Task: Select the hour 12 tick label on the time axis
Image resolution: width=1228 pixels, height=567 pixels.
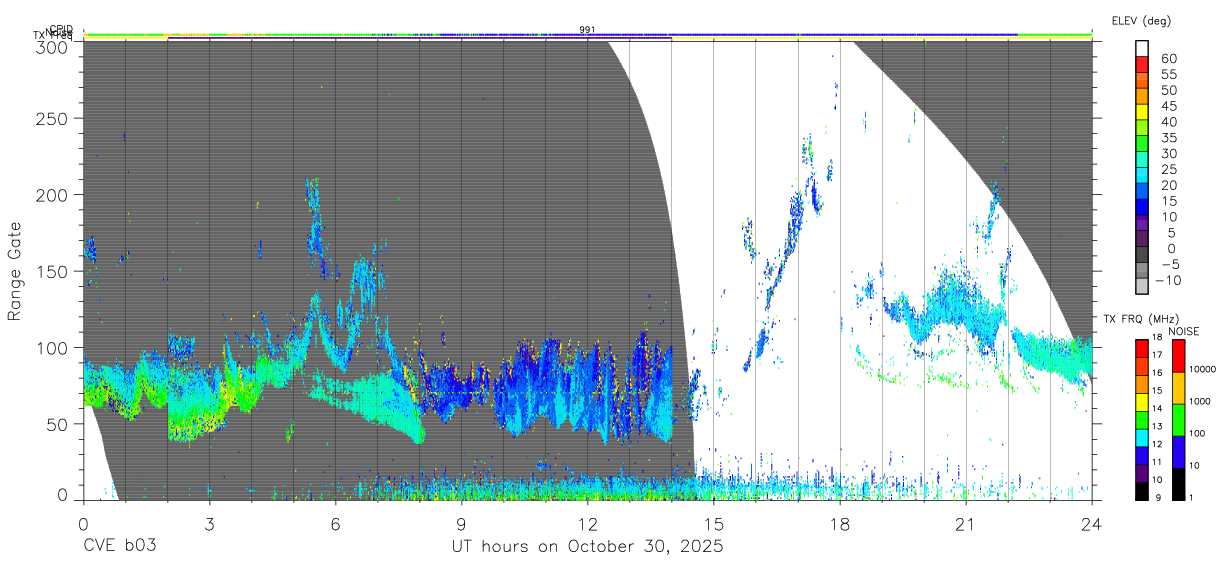Action: [x=587, y=524]
